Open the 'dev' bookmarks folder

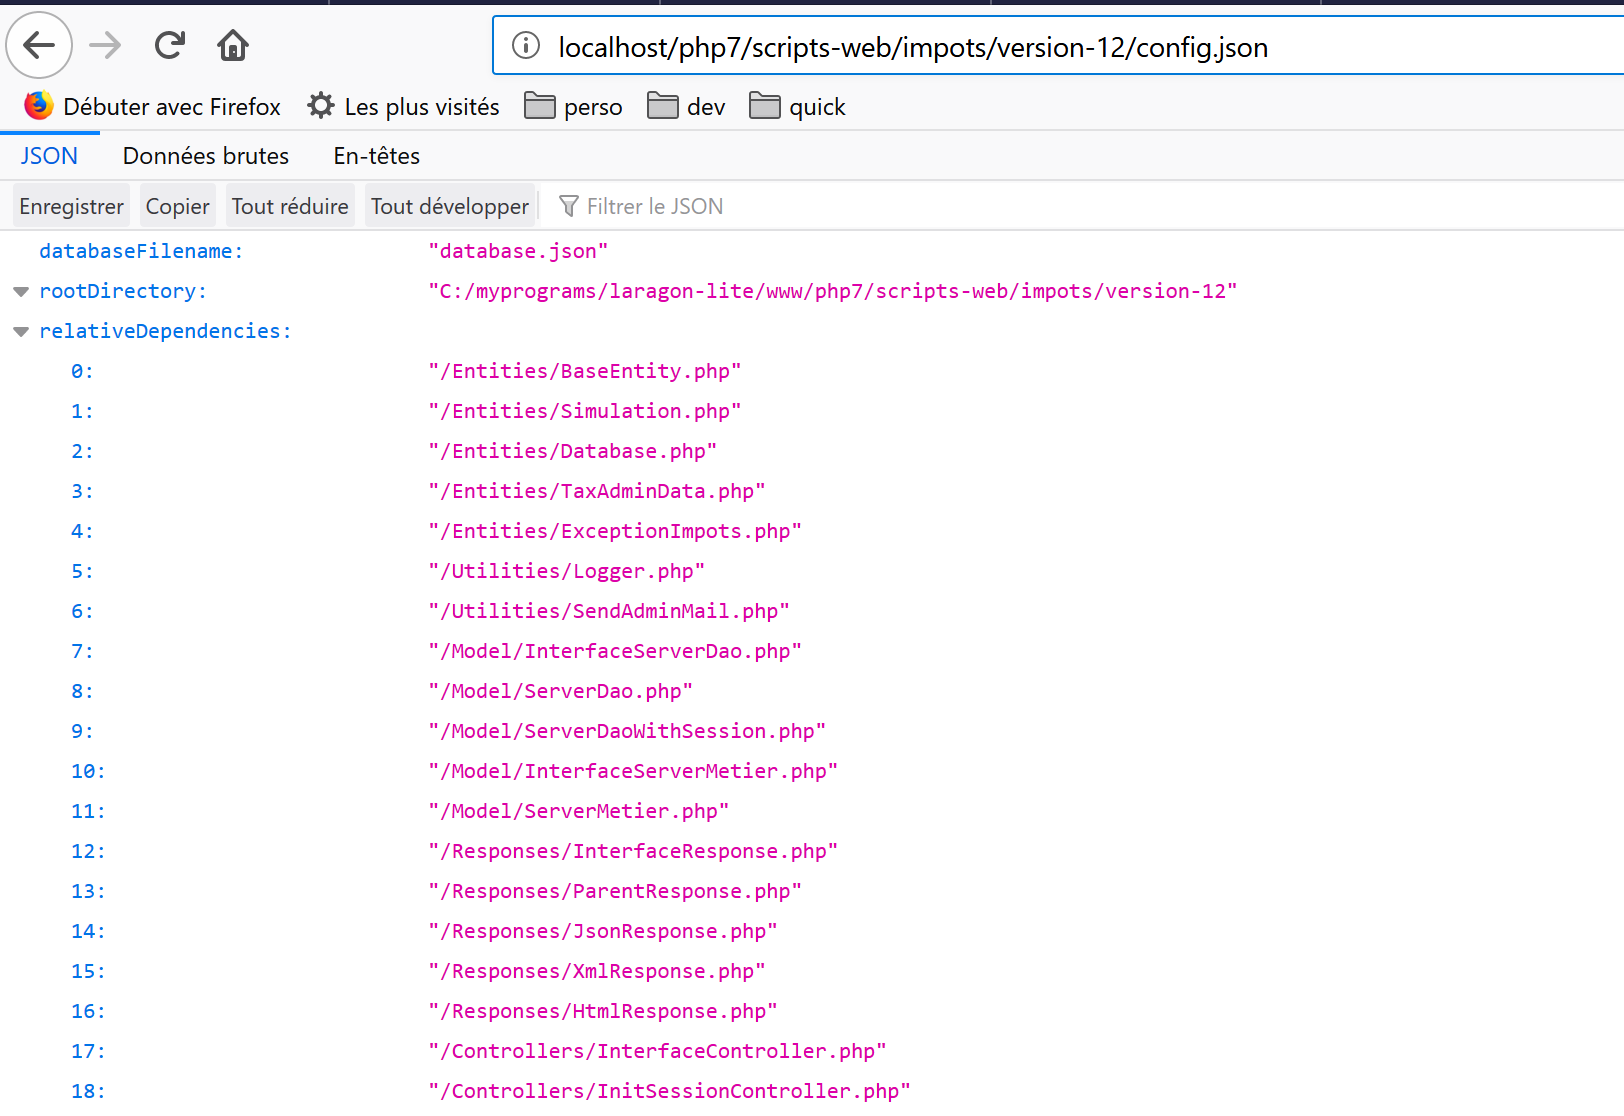[x=686, y=107]
